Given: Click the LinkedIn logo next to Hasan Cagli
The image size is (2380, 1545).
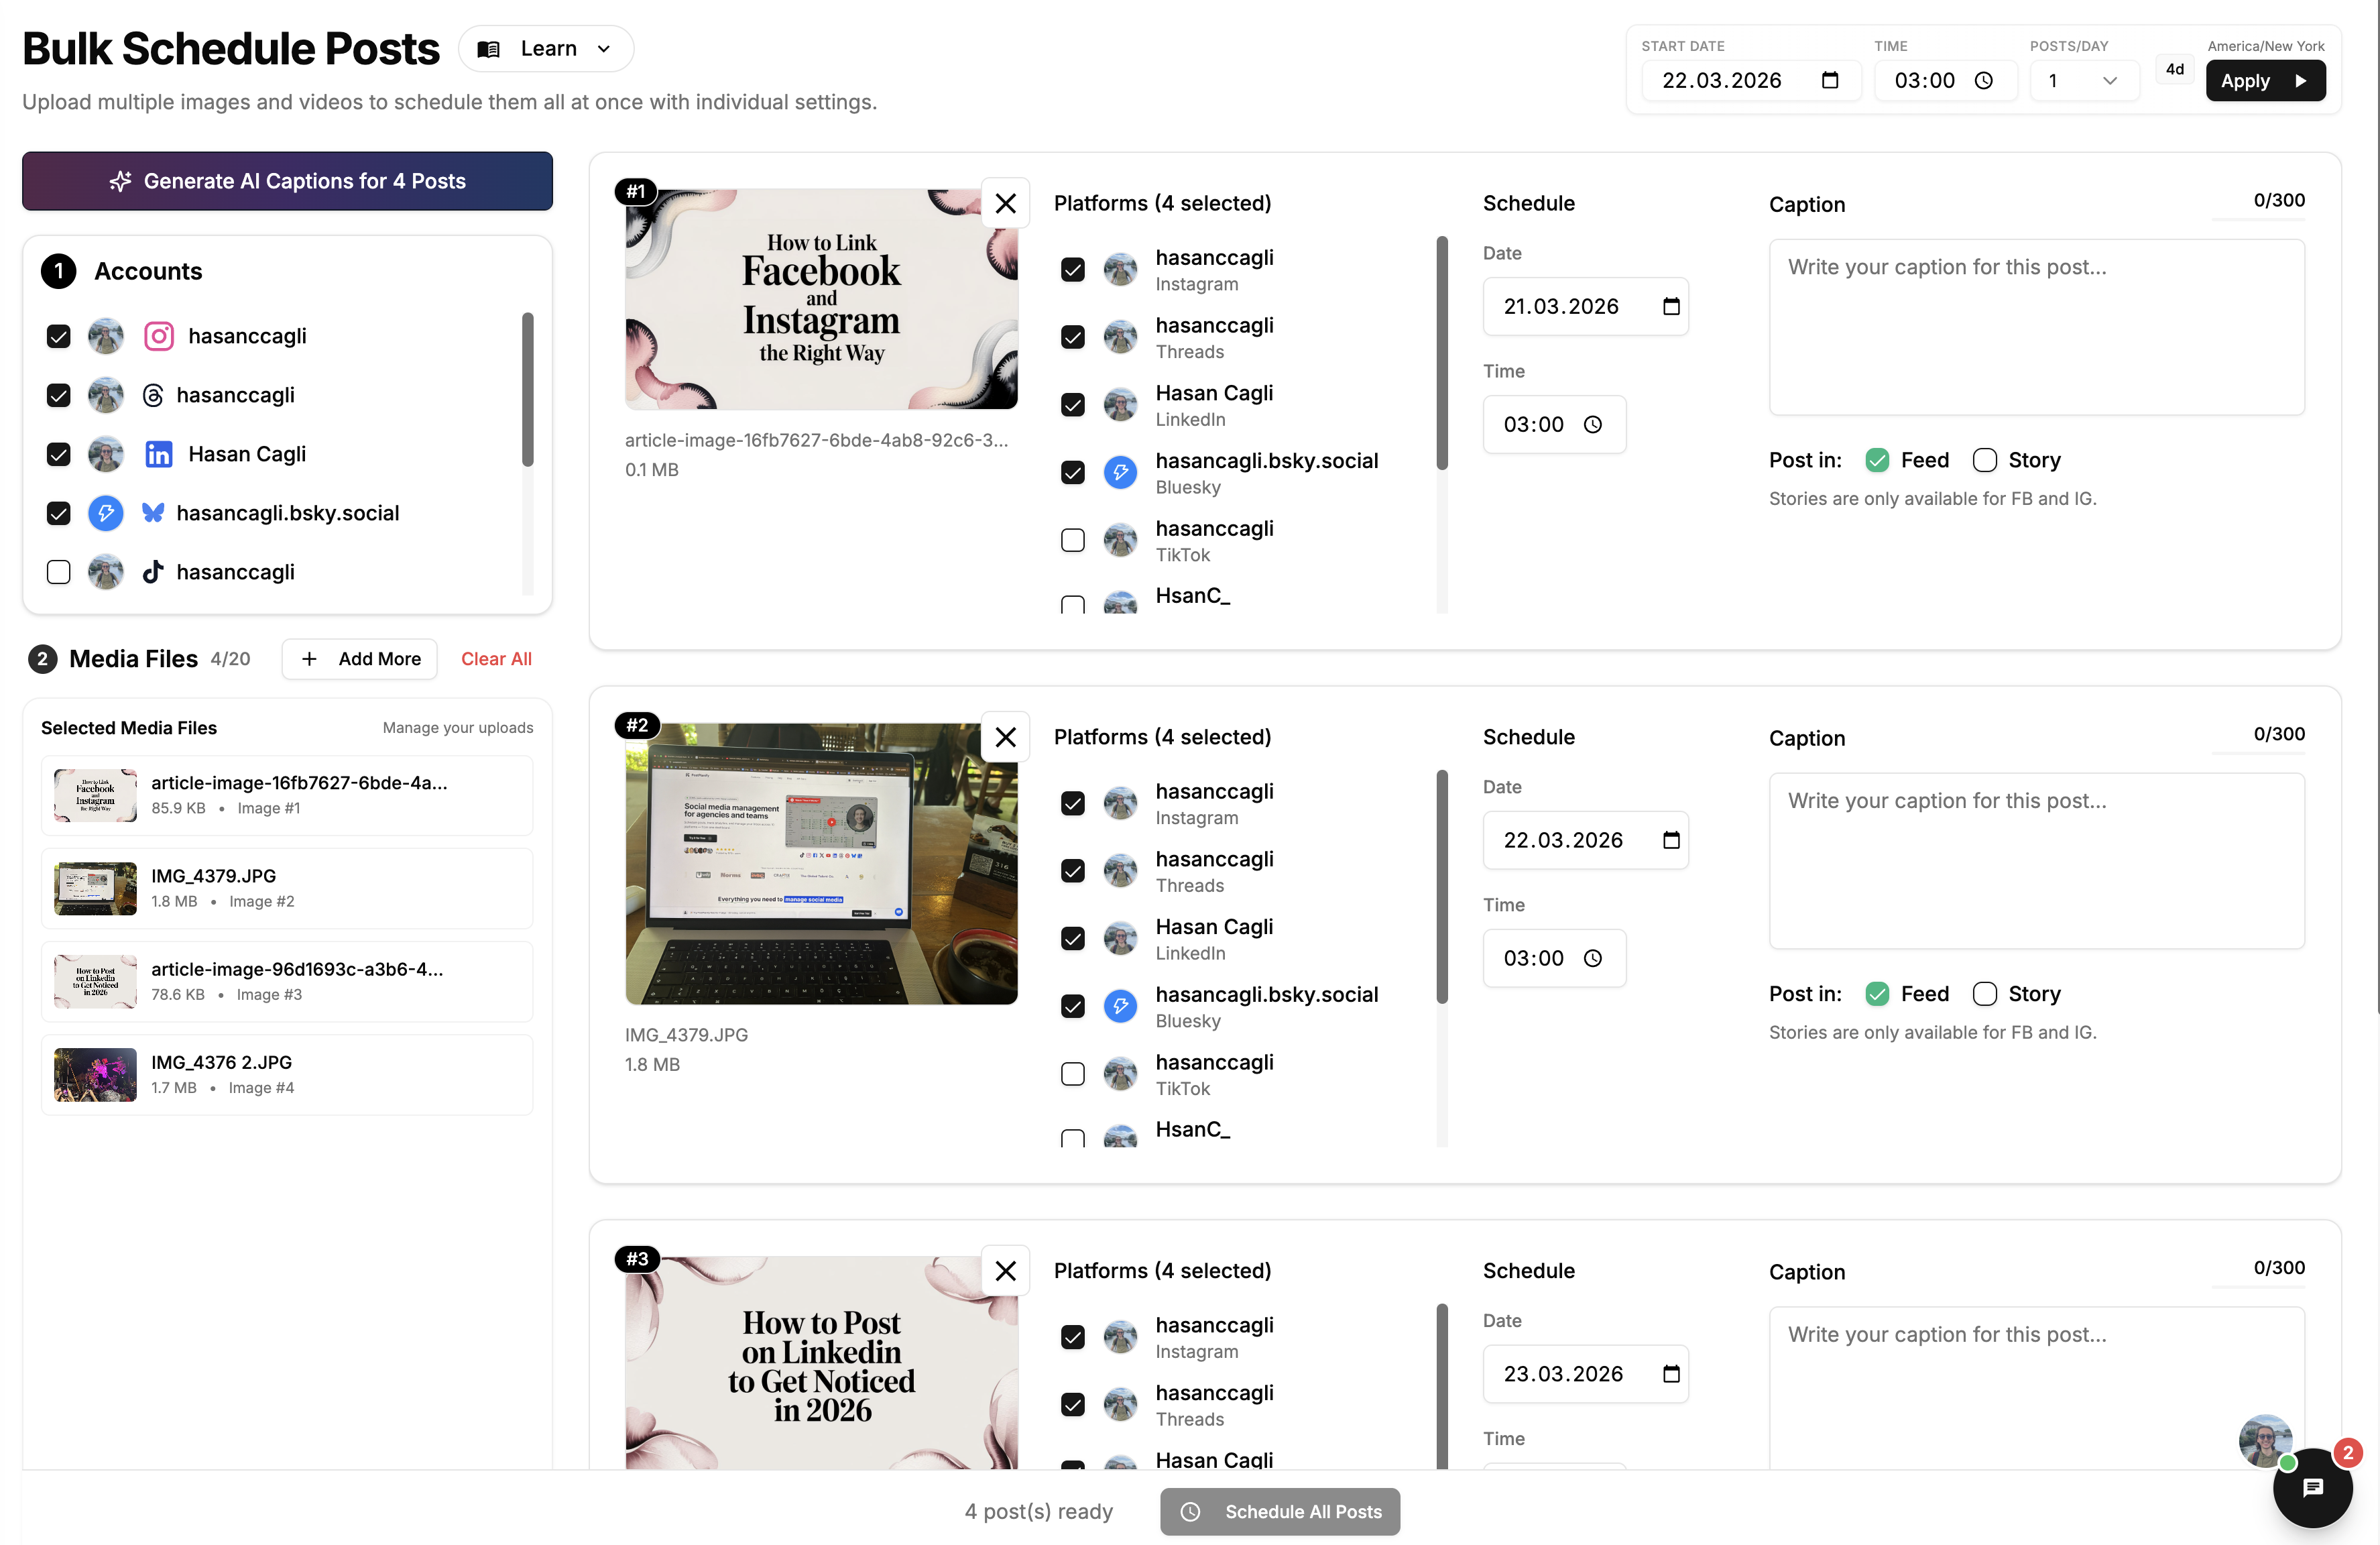Looking at the screenshot, I should coord(159,454).
